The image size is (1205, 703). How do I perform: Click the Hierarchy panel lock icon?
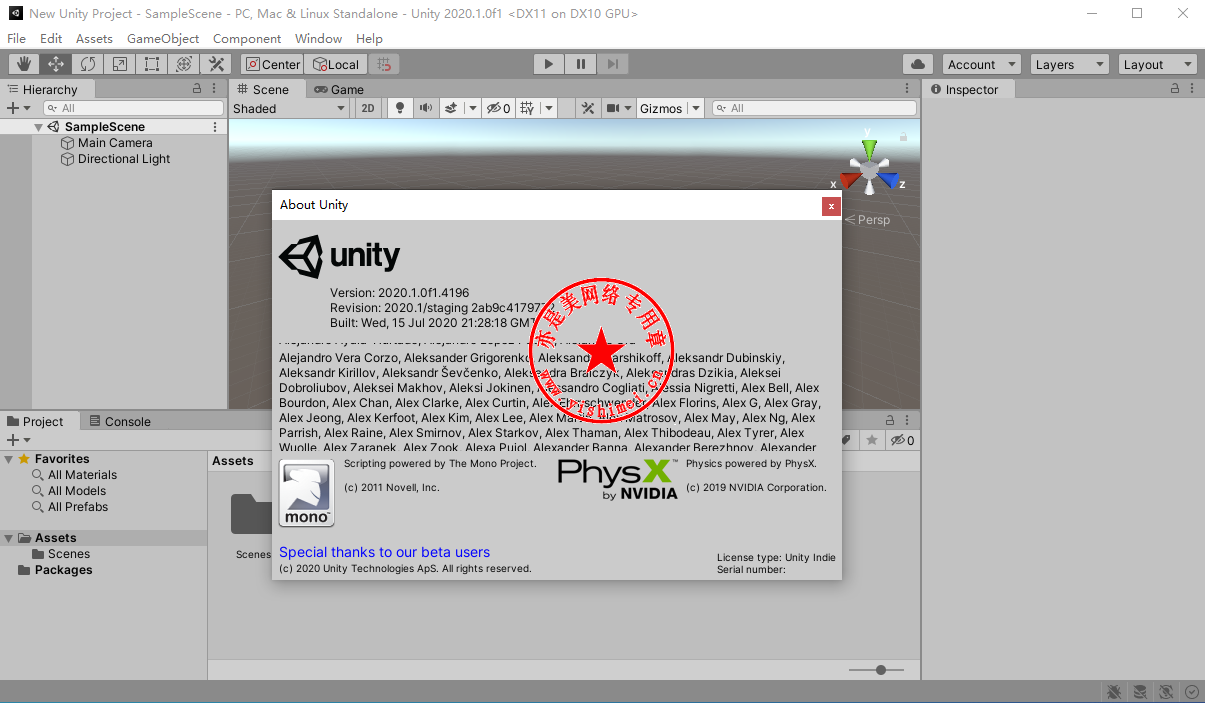coord(197,89)
